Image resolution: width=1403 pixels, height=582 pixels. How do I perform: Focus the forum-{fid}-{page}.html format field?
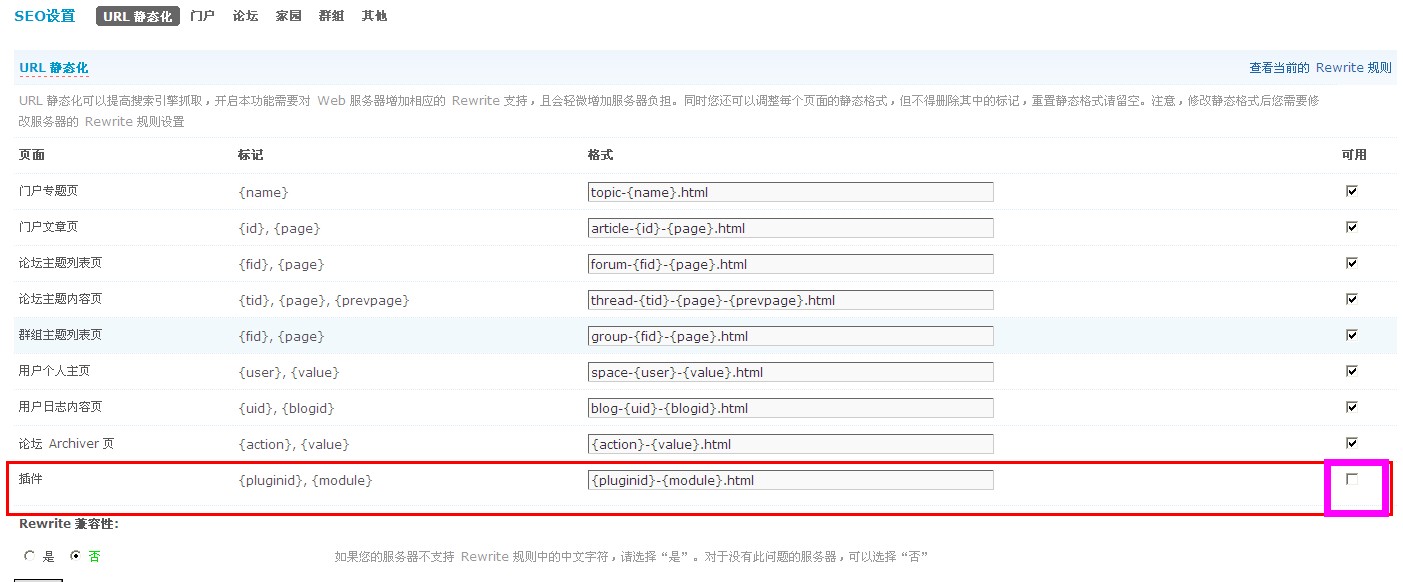(x=791, y=264)
